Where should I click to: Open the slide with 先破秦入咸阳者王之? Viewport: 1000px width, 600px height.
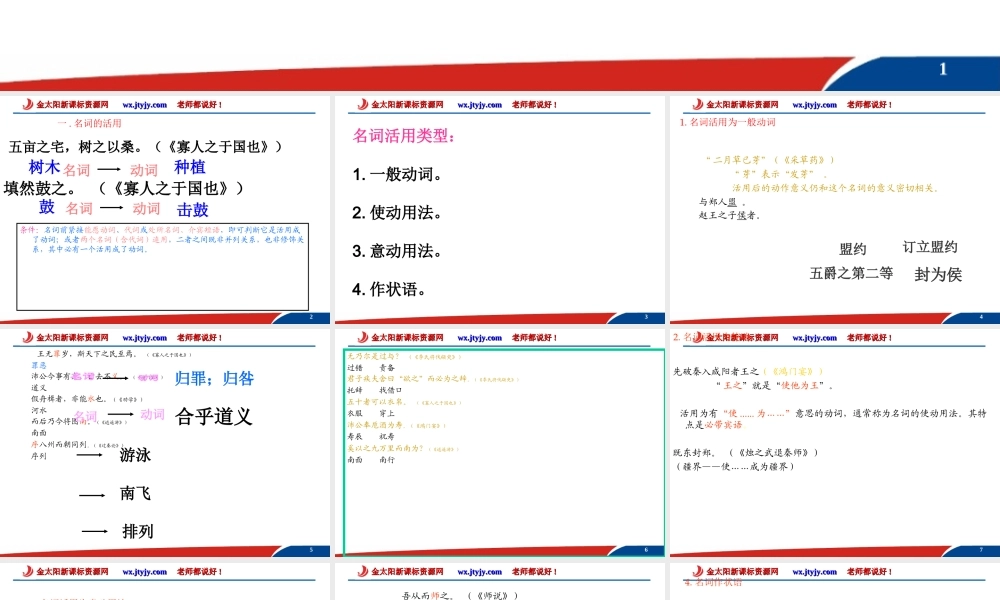tap(834, 443)
